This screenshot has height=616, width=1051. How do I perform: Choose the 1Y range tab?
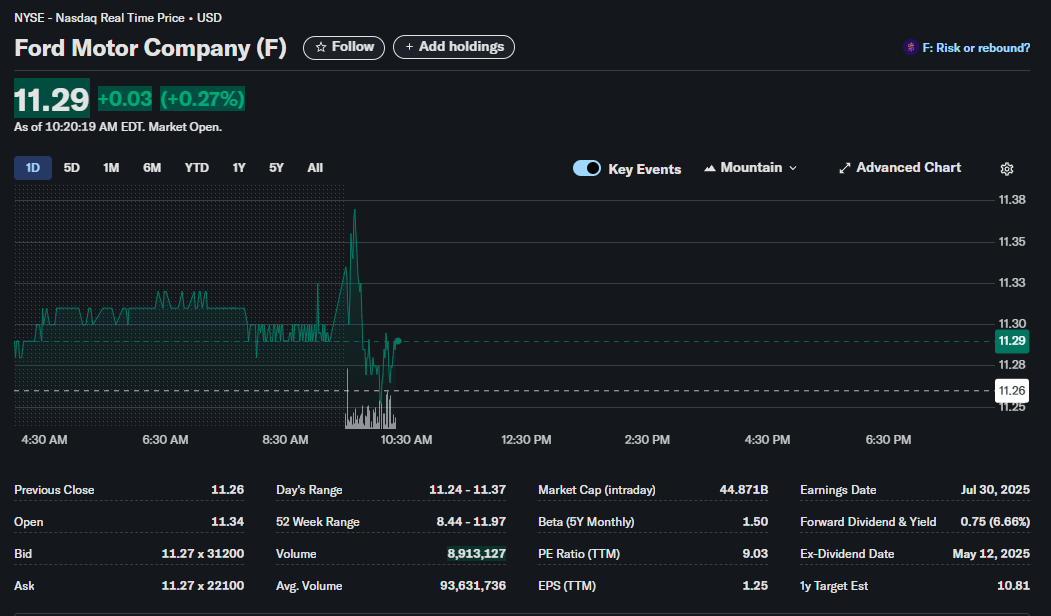tap(239, 168)
